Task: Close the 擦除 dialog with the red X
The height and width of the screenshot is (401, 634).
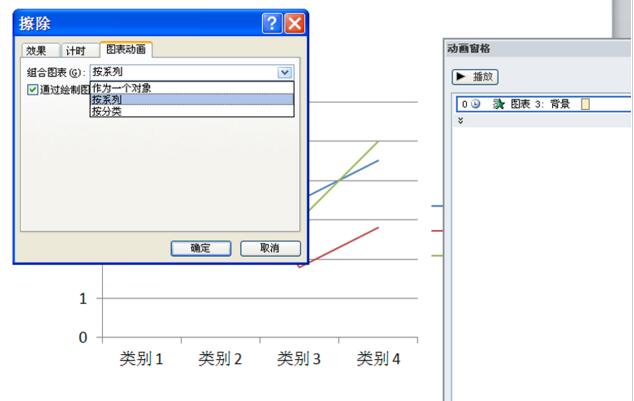Action: (x=295, y=23)
